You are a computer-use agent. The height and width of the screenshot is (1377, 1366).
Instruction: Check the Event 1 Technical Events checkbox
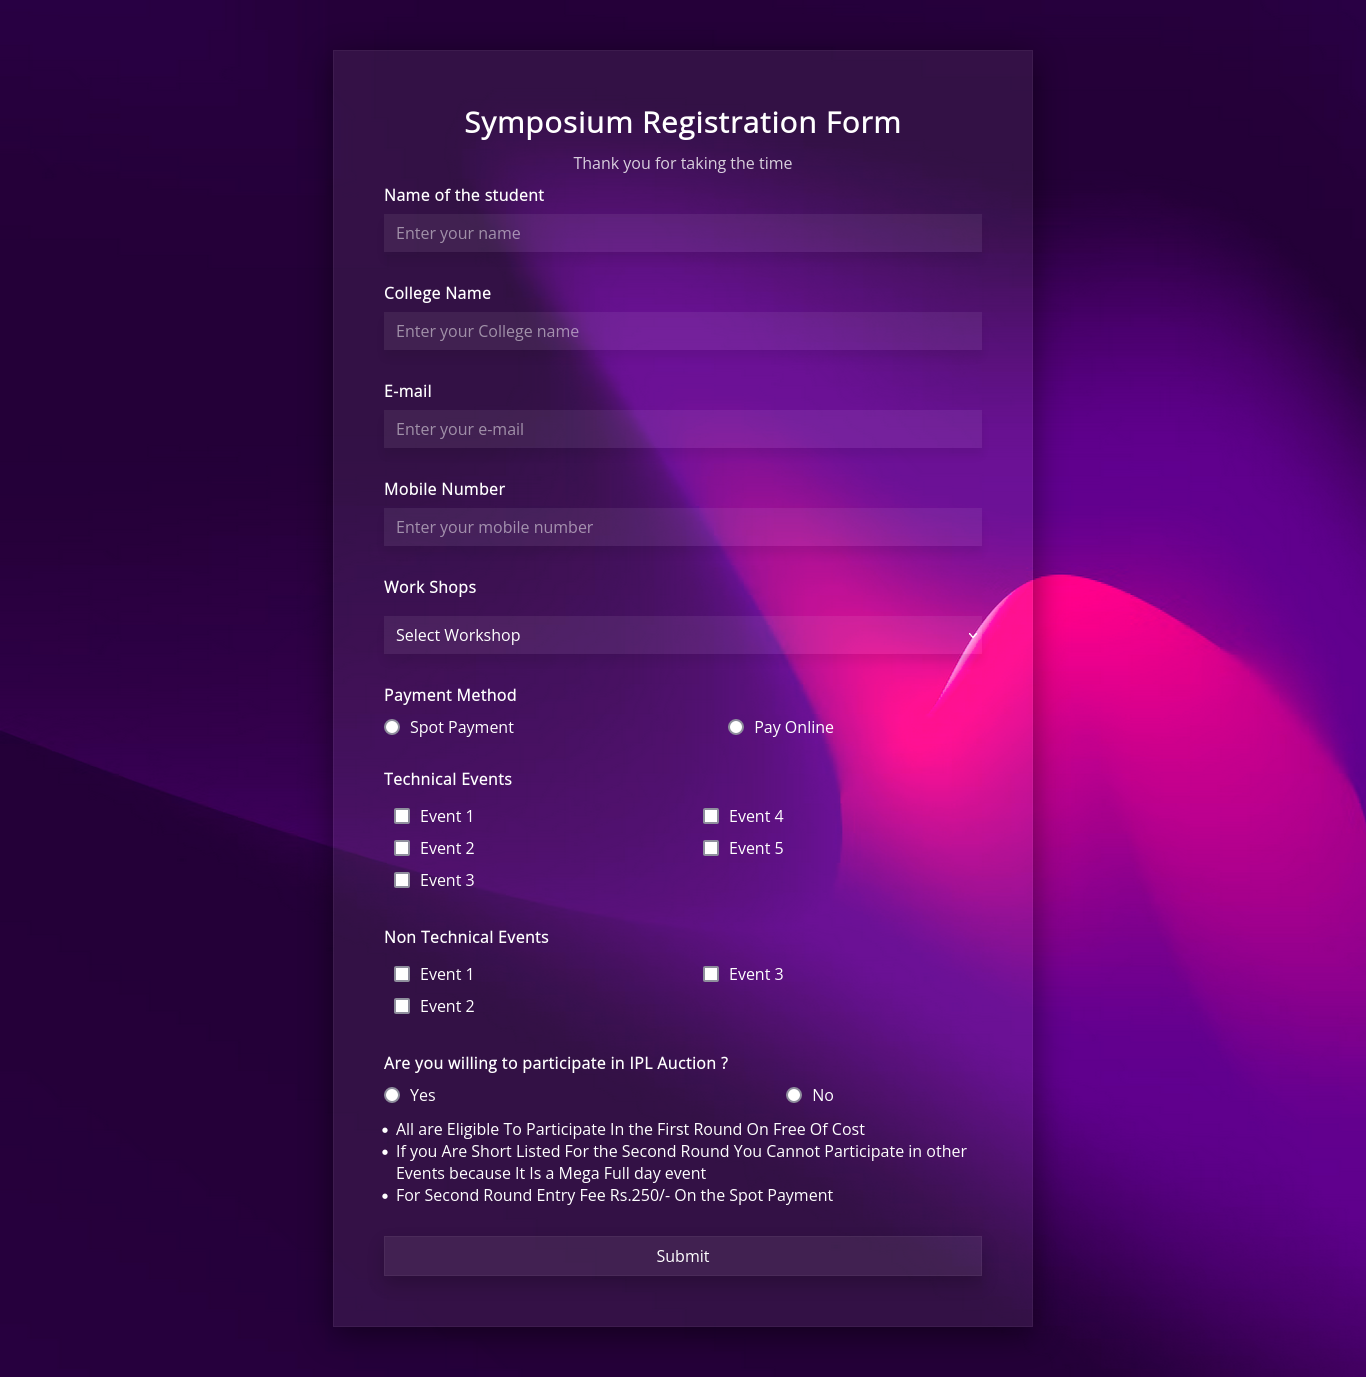(x=402, y=816)
